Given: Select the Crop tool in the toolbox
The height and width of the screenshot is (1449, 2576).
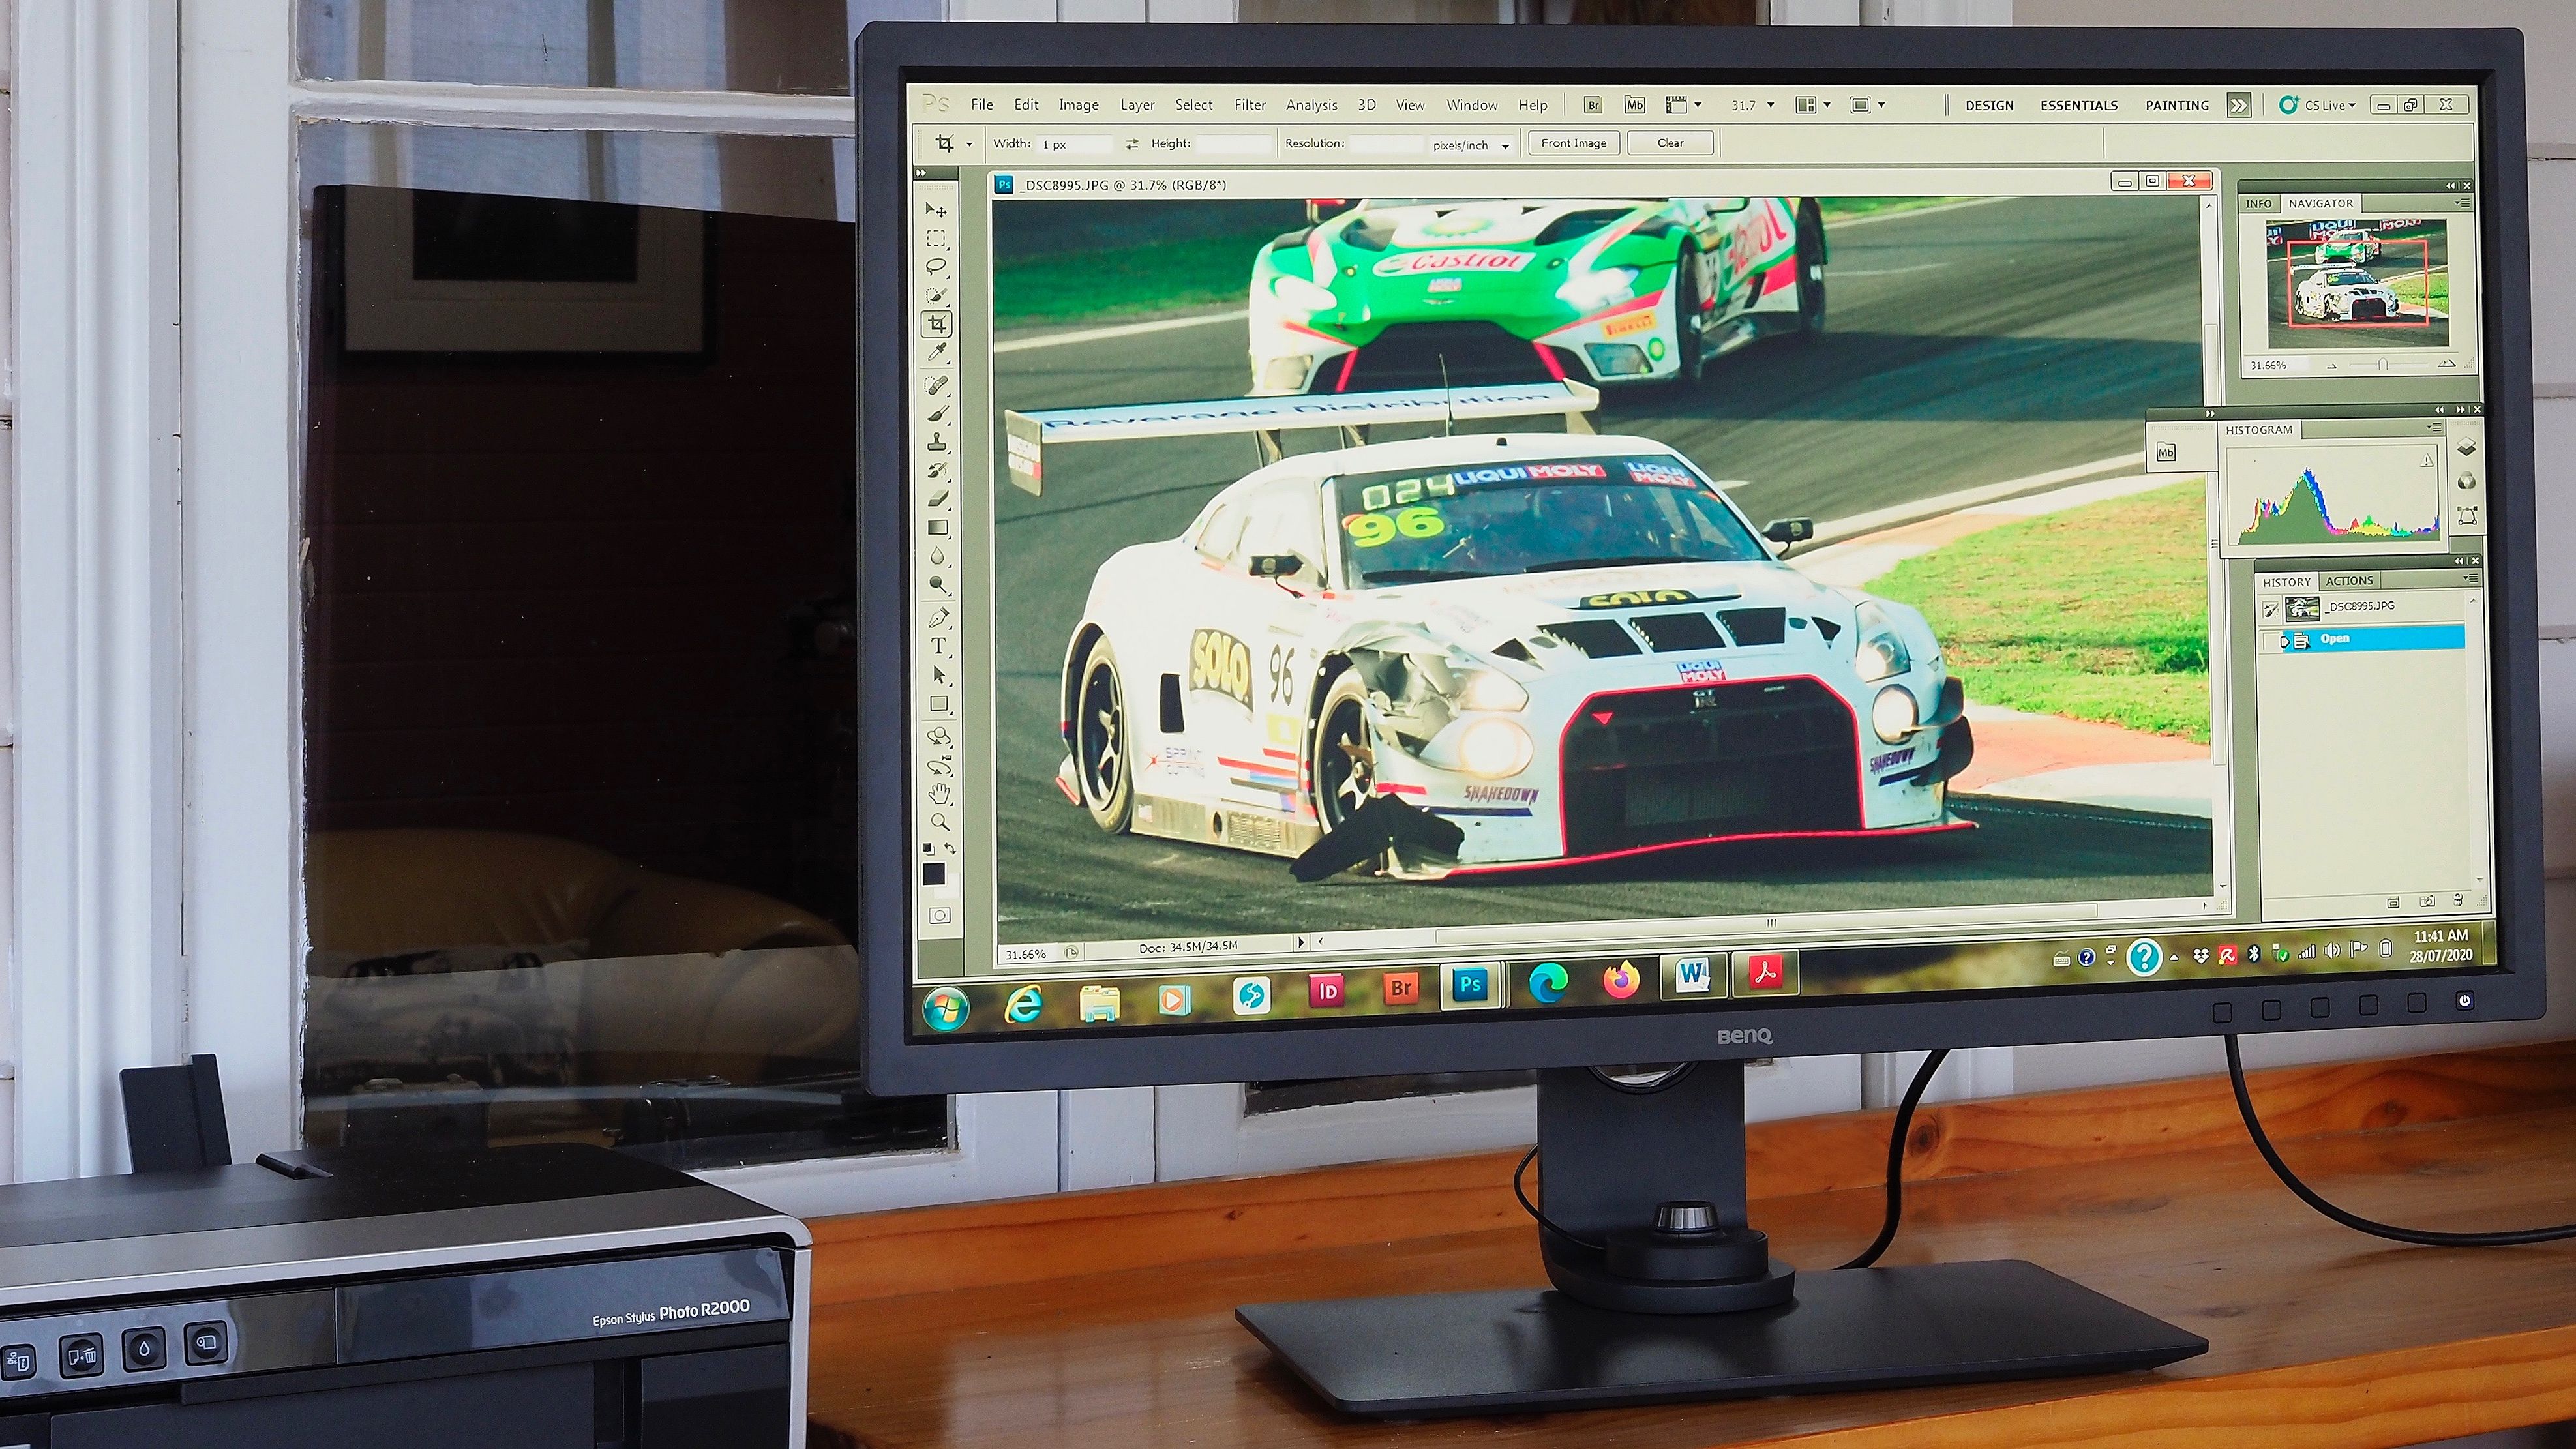Looking at the screenshot, I should (937, 324).
